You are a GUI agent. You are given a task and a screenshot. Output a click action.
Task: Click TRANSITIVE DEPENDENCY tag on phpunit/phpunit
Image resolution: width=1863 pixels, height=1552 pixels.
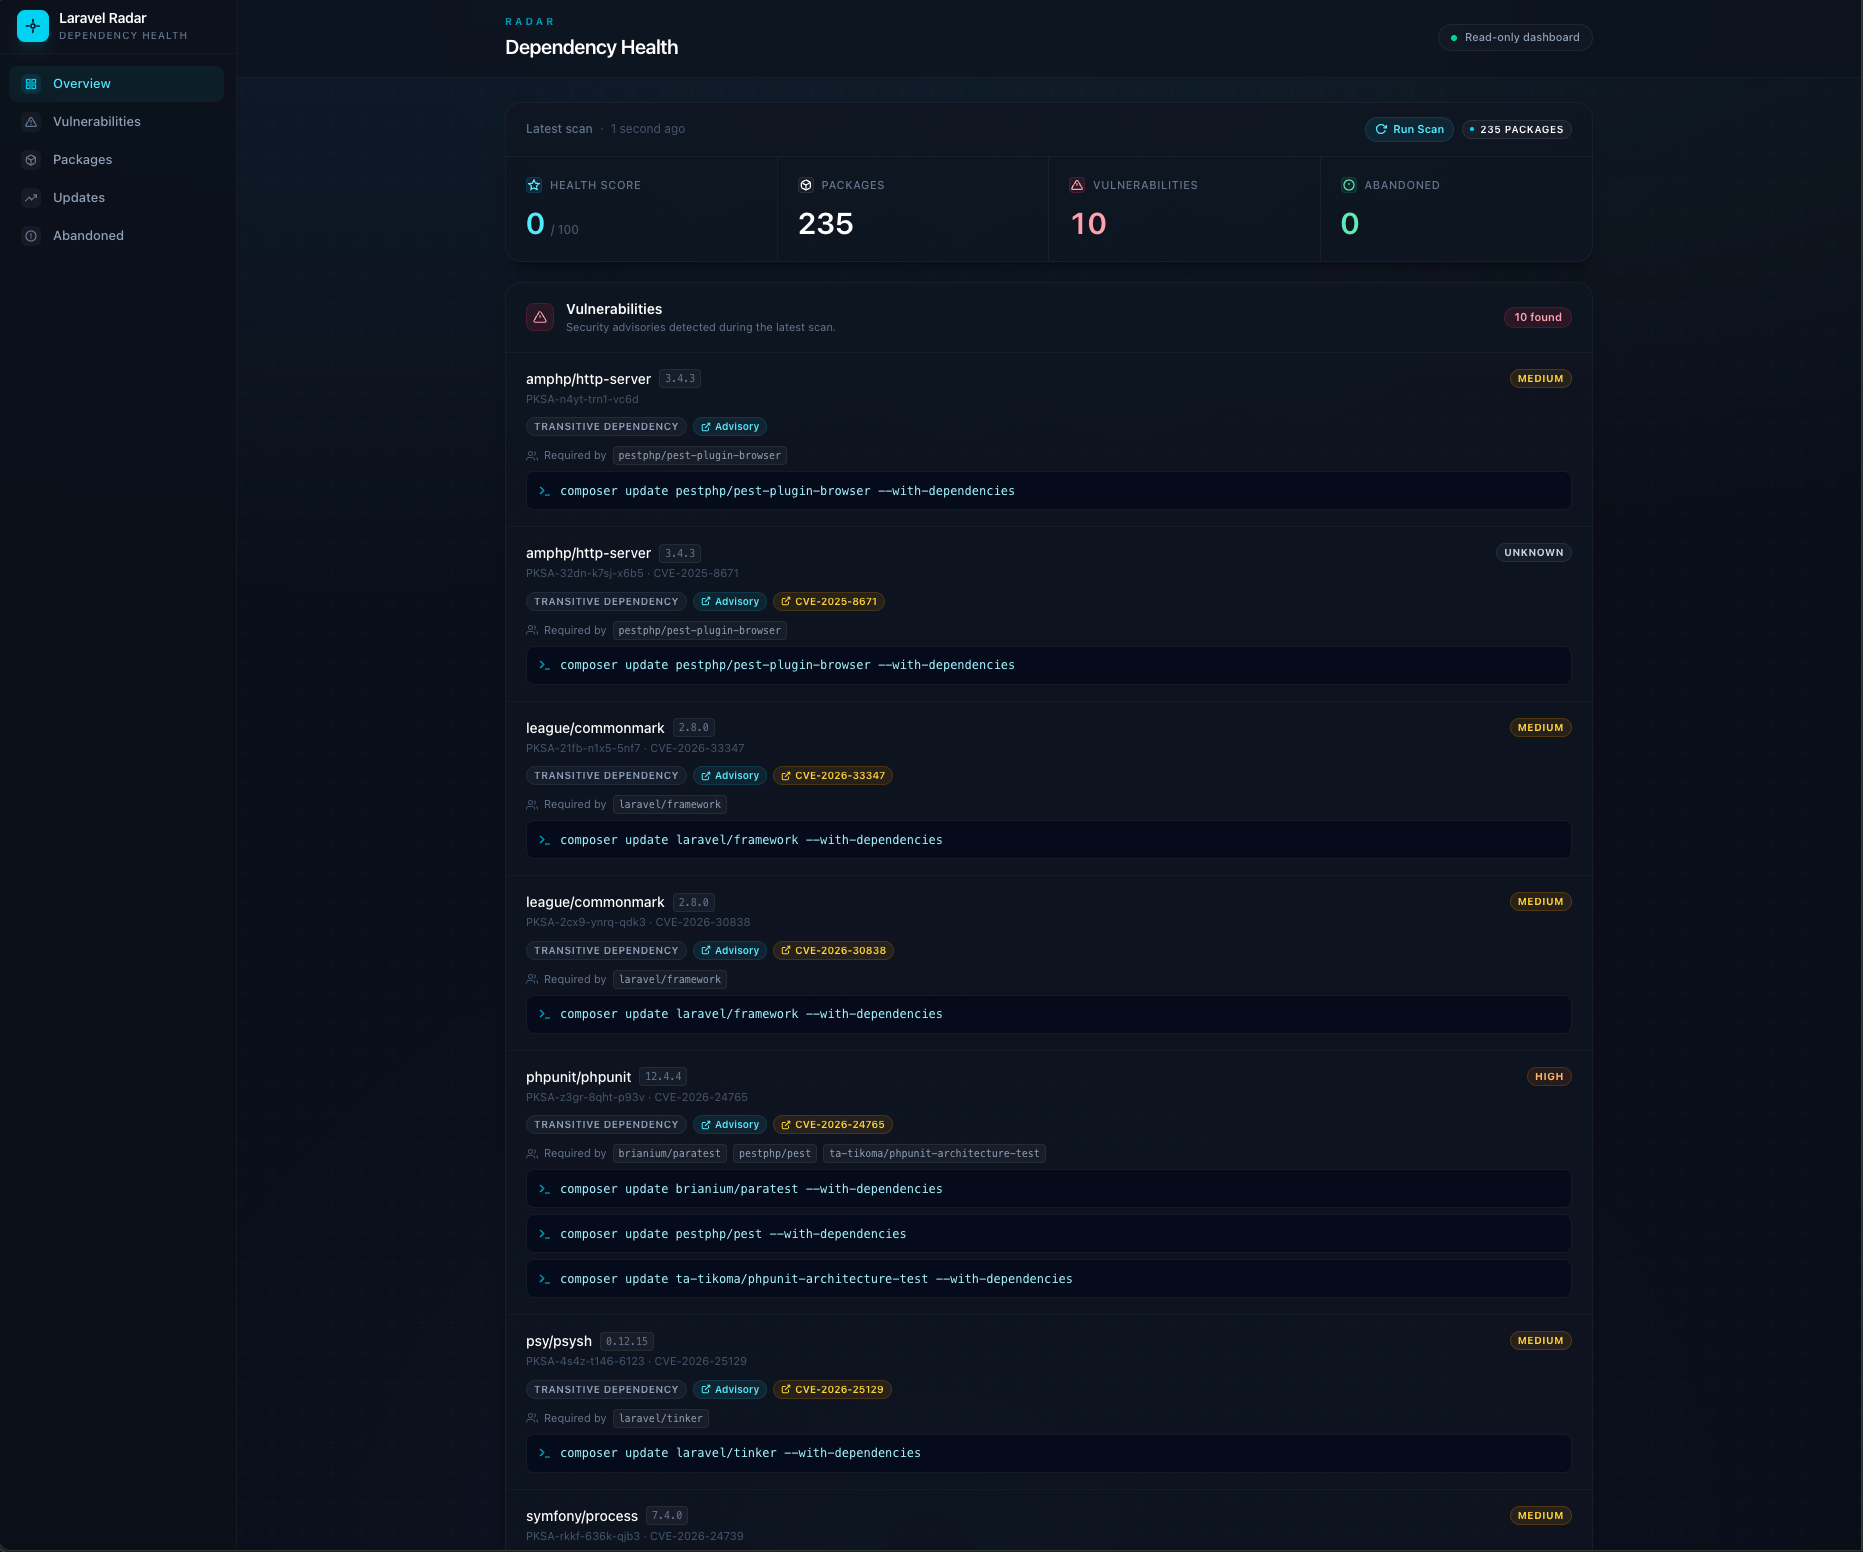tap(606, 1125)
